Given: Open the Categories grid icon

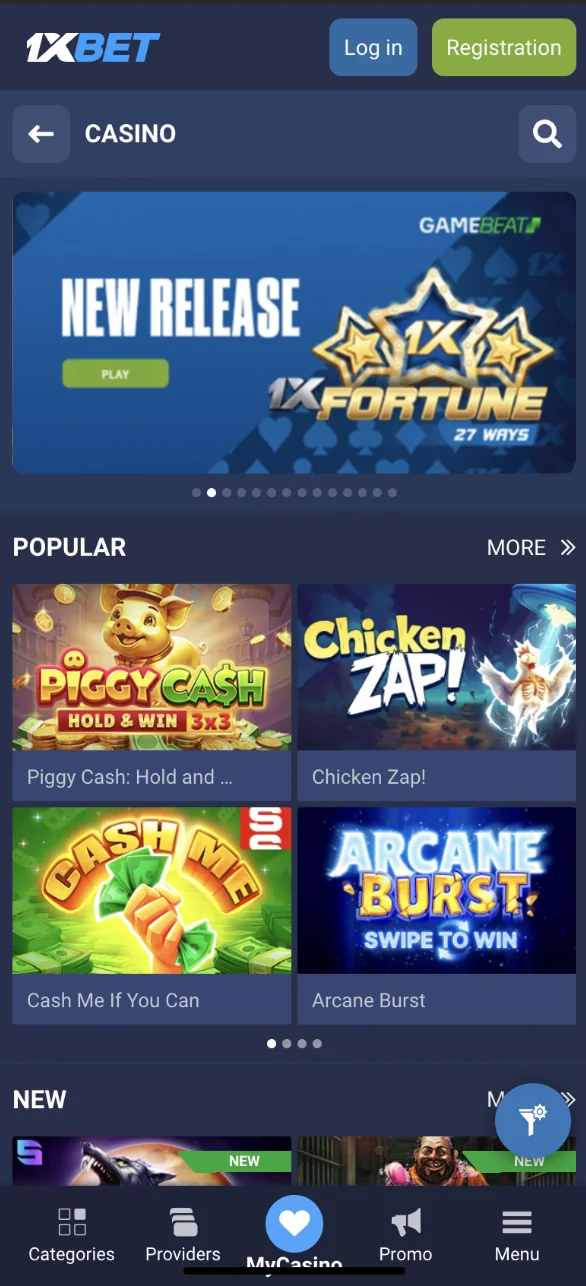Looking at the screenshot, I should pos(71,1222).
